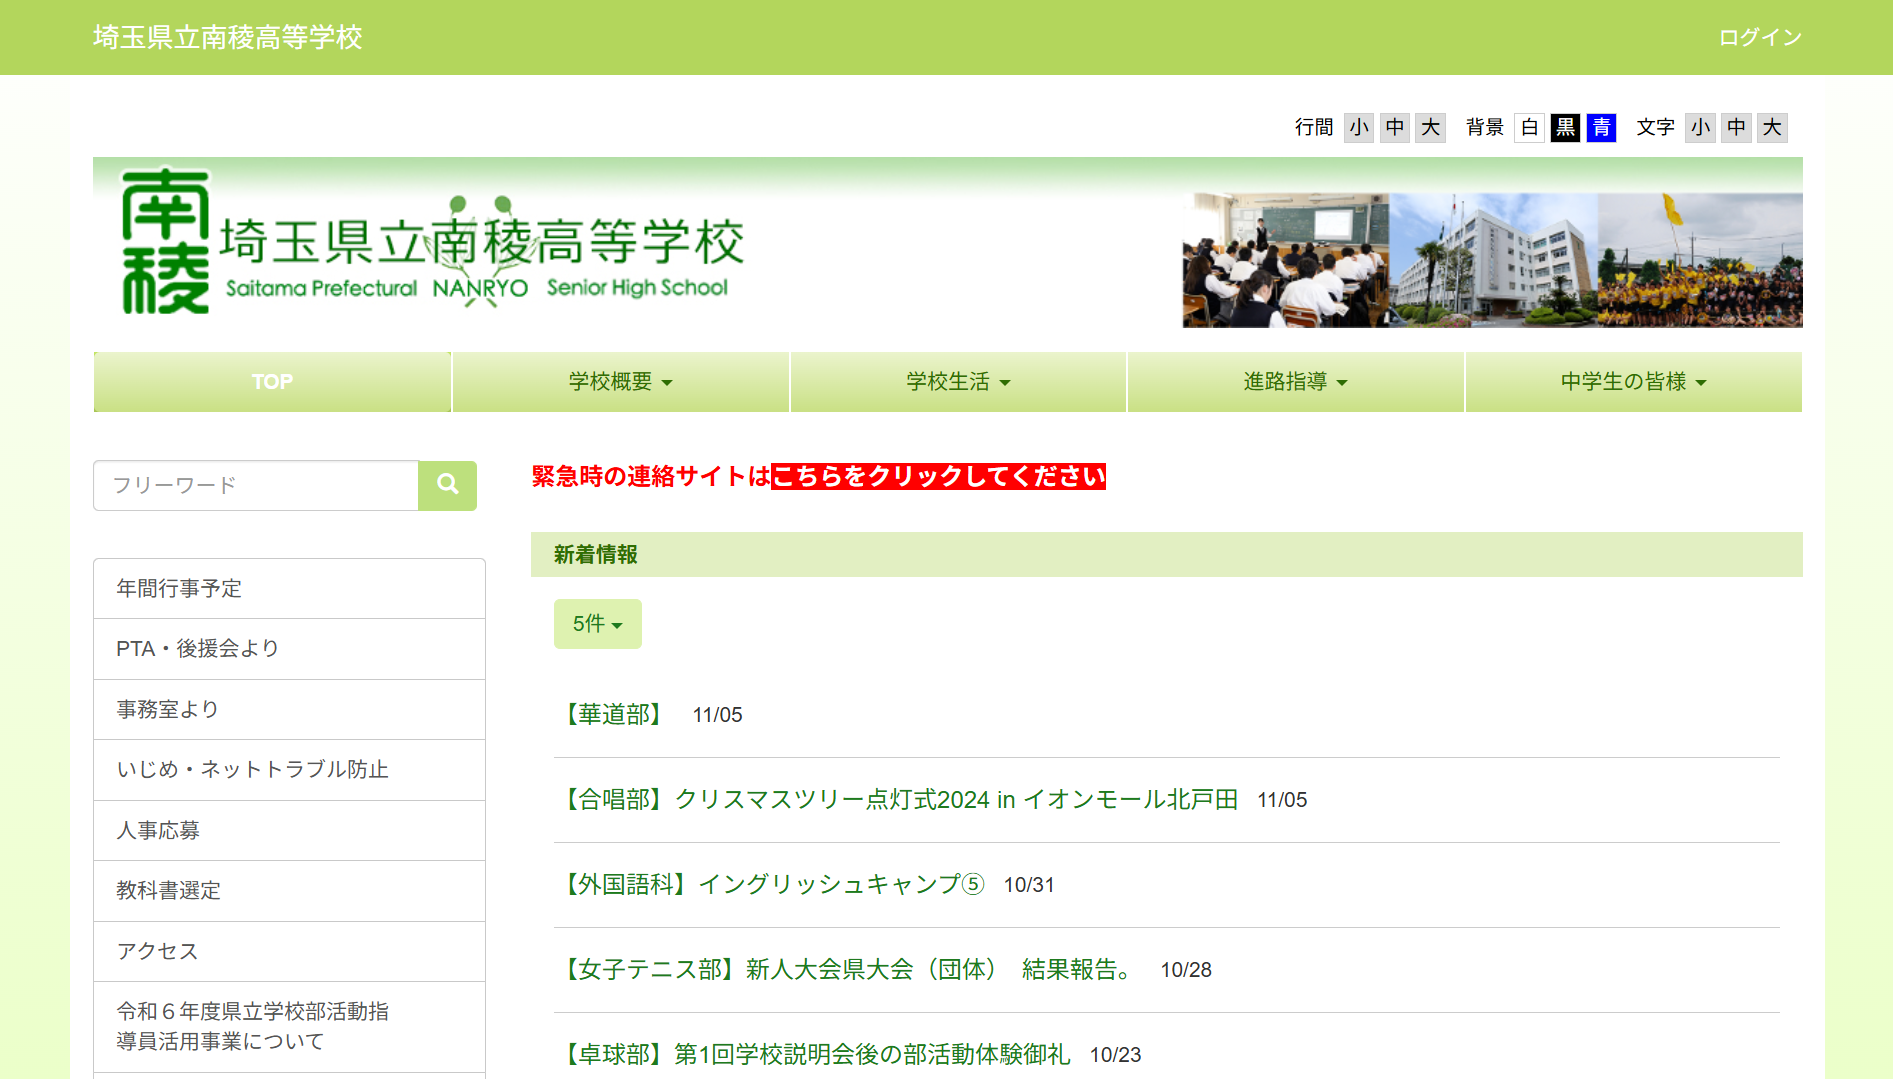Open the 【女子テニス部】新人大会県大会 news post
The height and width of the screenshot is (1079, 1893).
[x=849, y=970]
